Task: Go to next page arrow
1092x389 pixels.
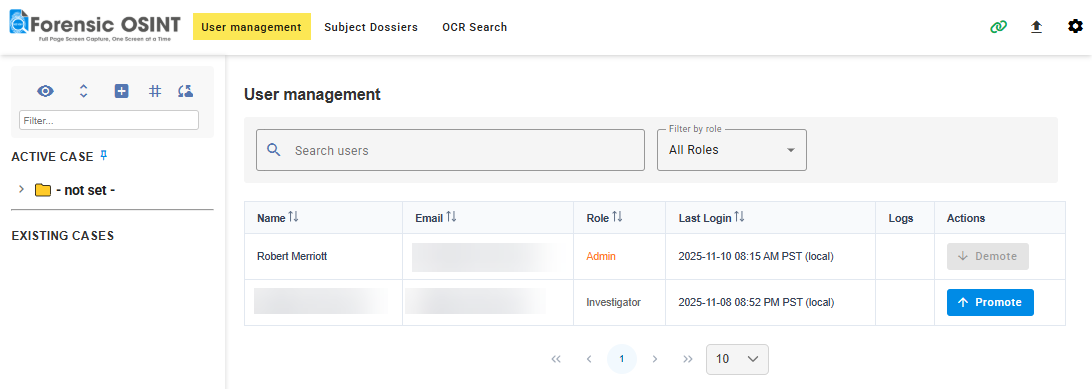Action: [x=655, y=359]
